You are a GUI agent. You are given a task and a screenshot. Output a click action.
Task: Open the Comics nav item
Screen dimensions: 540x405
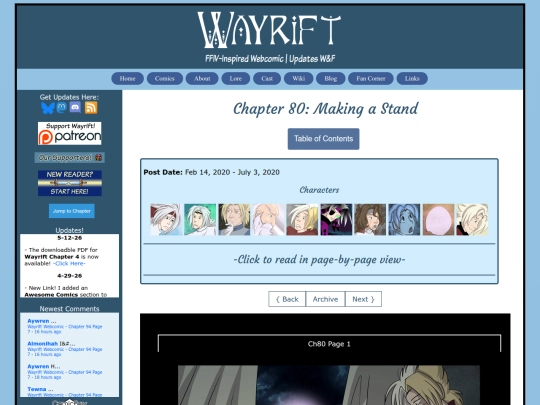pos(165,79)
